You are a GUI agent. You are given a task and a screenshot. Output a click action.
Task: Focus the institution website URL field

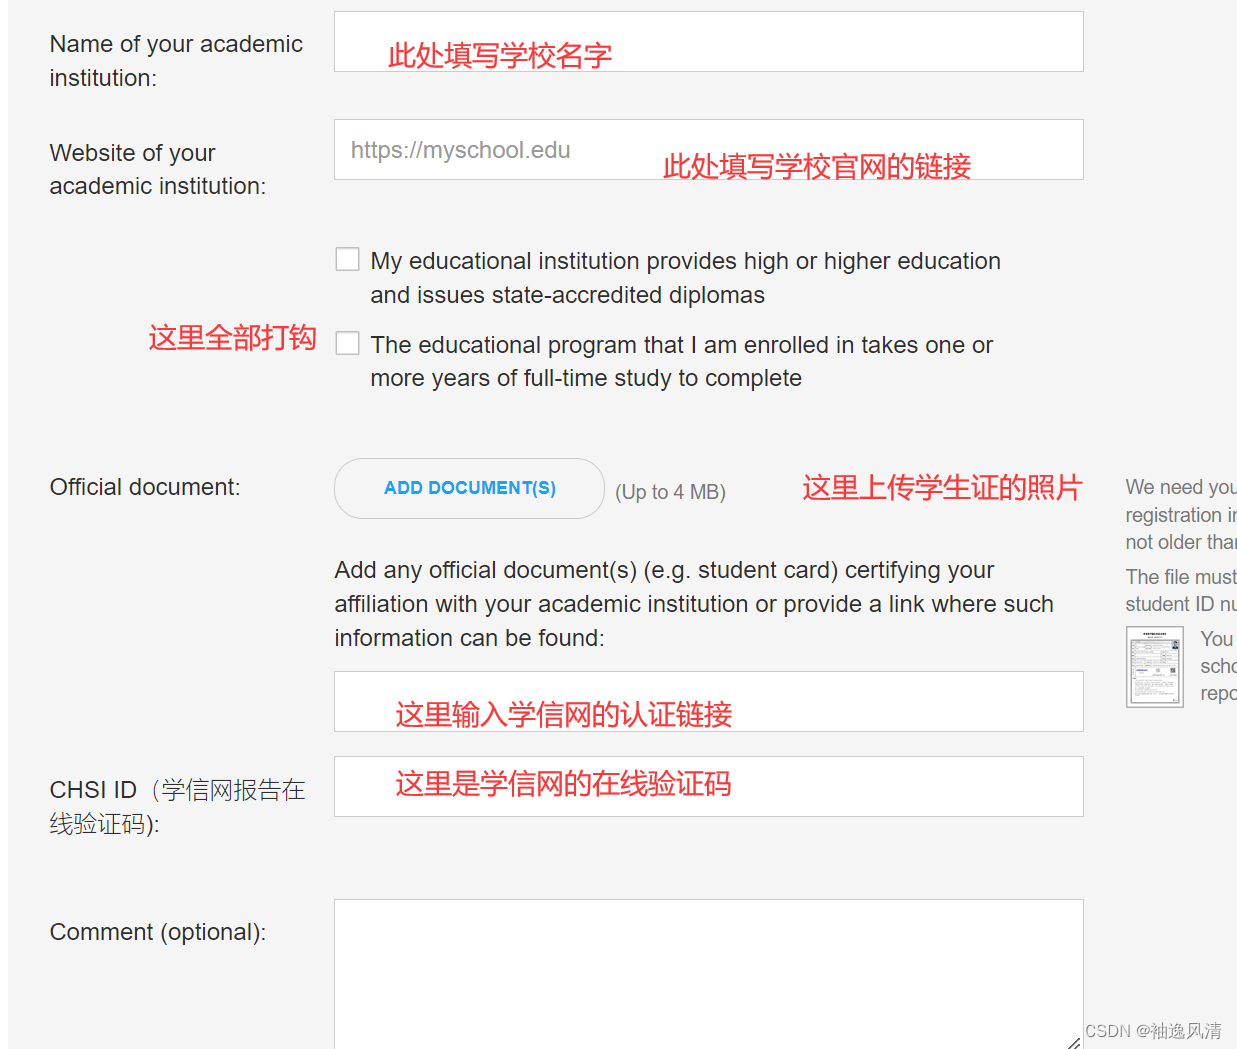(708, 150)
